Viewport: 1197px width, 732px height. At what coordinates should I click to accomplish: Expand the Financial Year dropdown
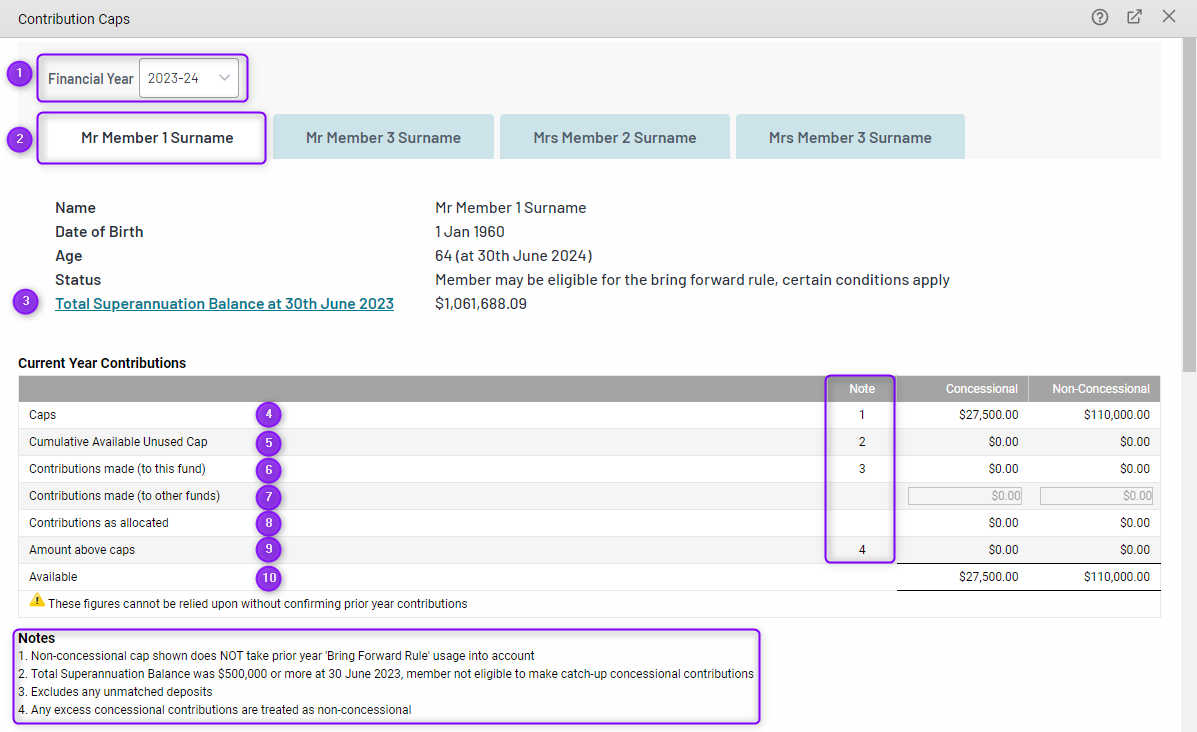189,78
